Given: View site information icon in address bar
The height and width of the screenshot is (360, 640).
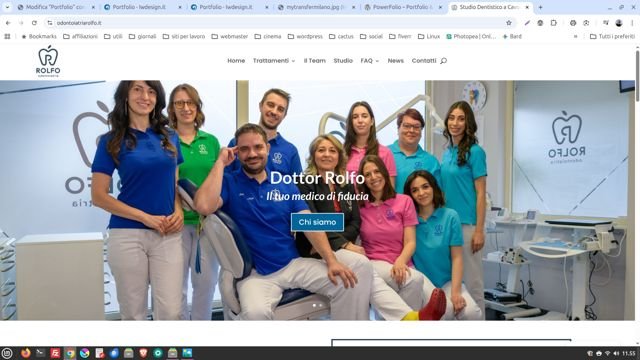Looking at the screenshot, I should 50,23.
